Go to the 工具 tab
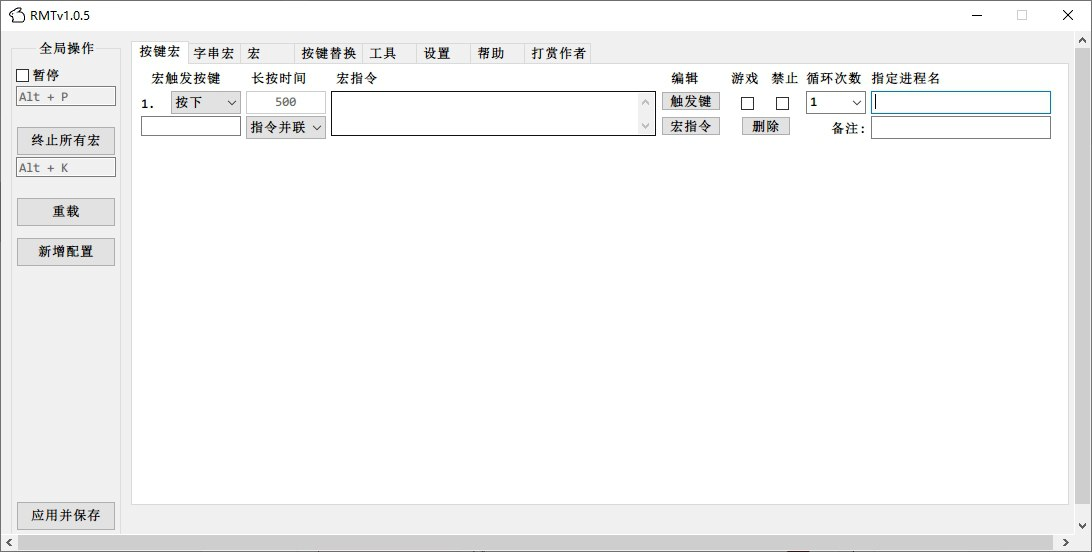This screenshot has height=552, width=1092. (389, 54)
